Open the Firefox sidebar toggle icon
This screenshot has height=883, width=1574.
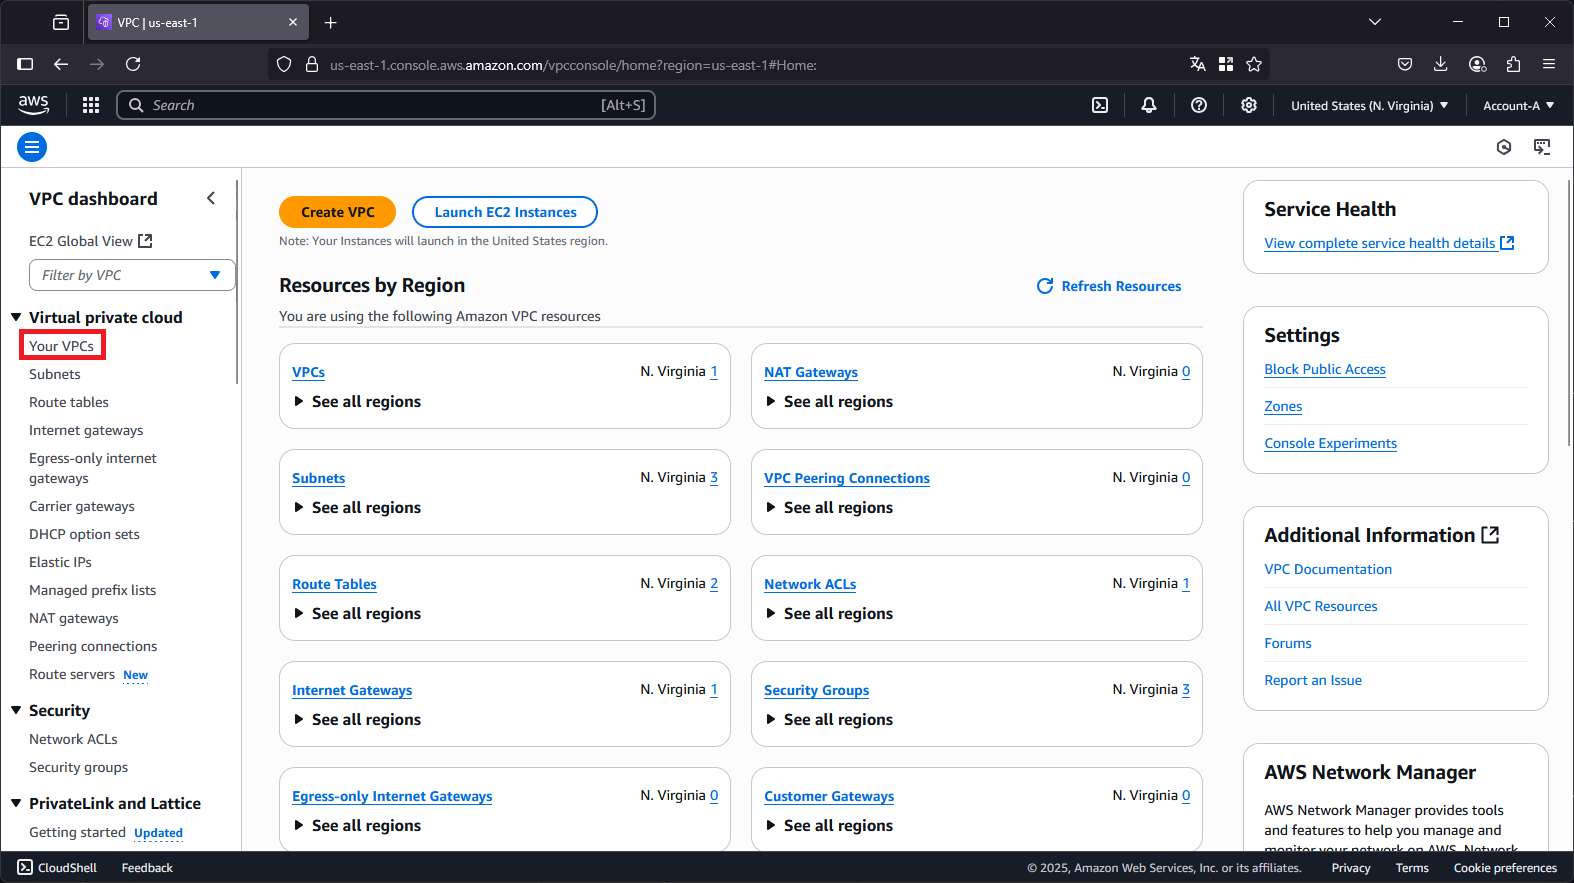pos(25,64)
